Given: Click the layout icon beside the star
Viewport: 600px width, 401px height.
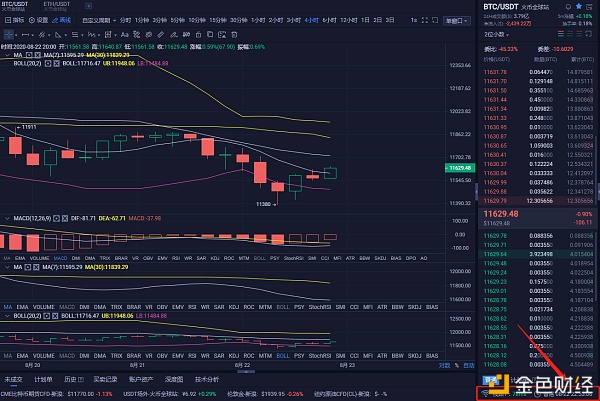Looking at the screenshot, I should pos(590,7).
